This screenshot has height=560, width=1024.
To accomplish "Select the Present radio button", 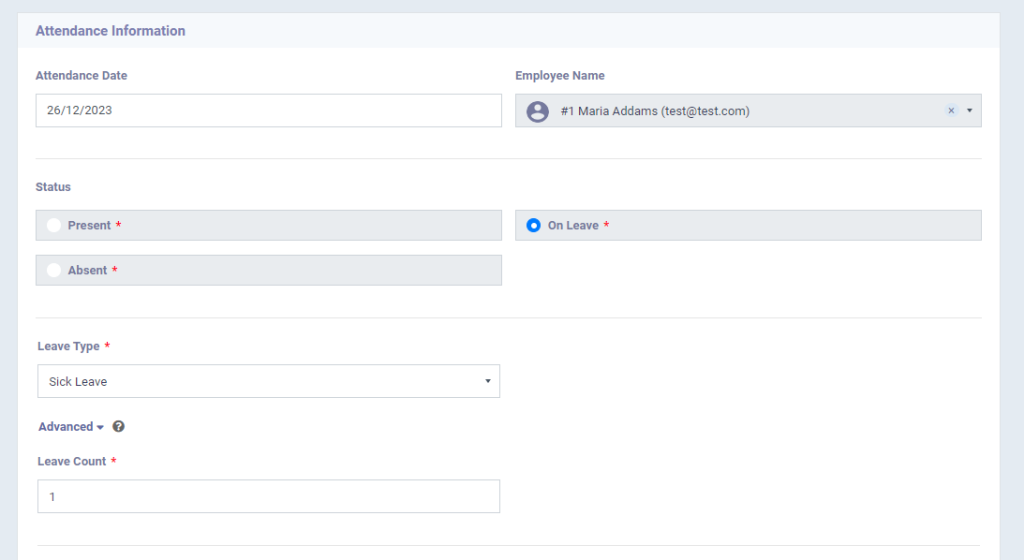I will (53, 226).
